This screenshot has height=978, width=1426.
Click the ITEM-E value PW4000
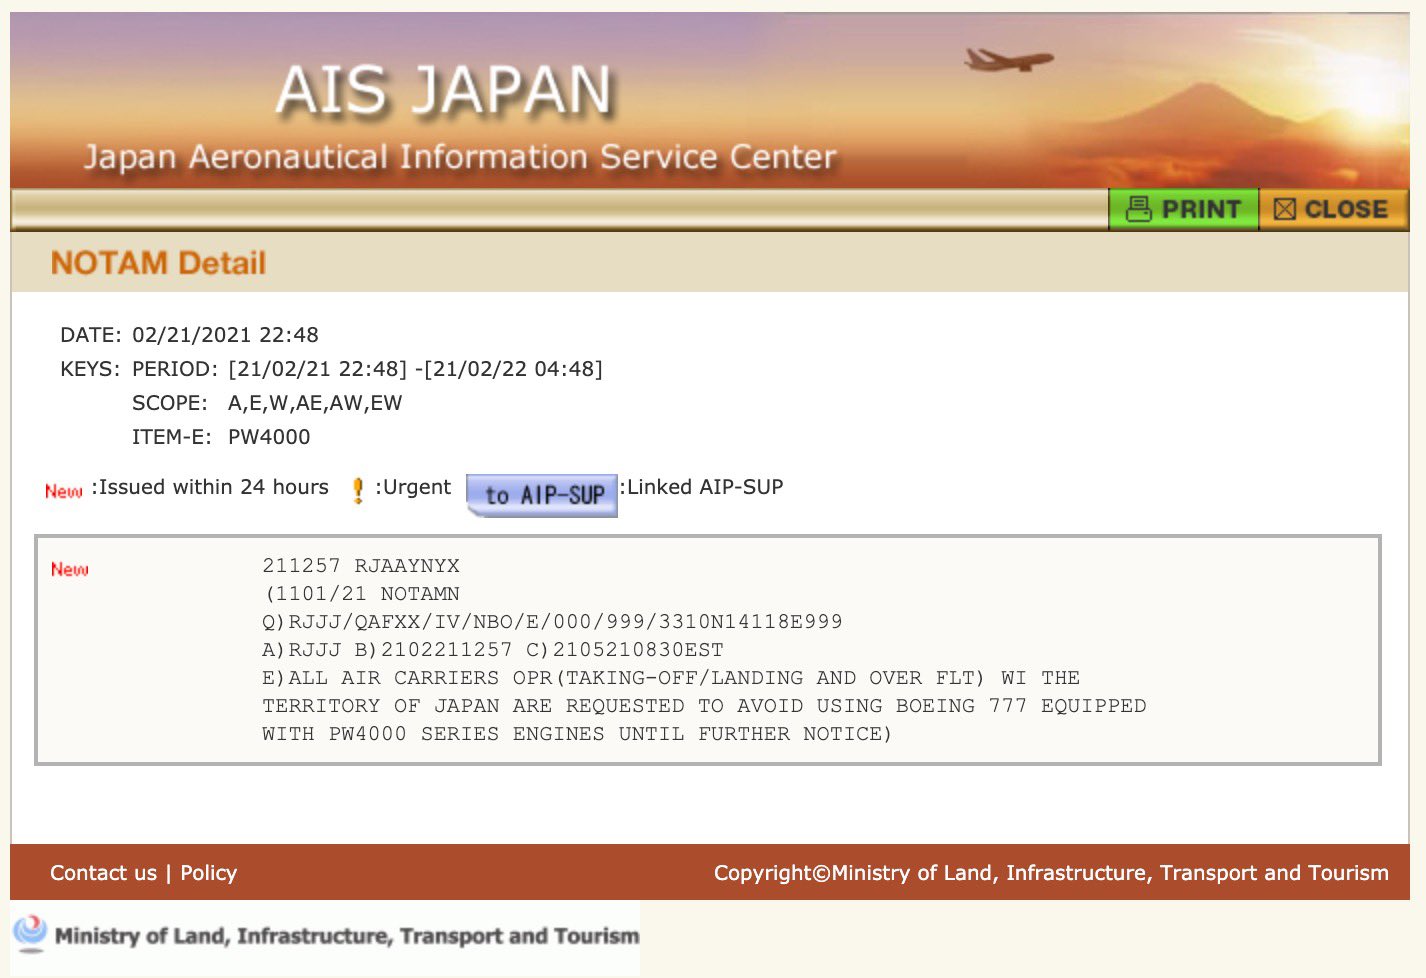(x=269, y=437)
